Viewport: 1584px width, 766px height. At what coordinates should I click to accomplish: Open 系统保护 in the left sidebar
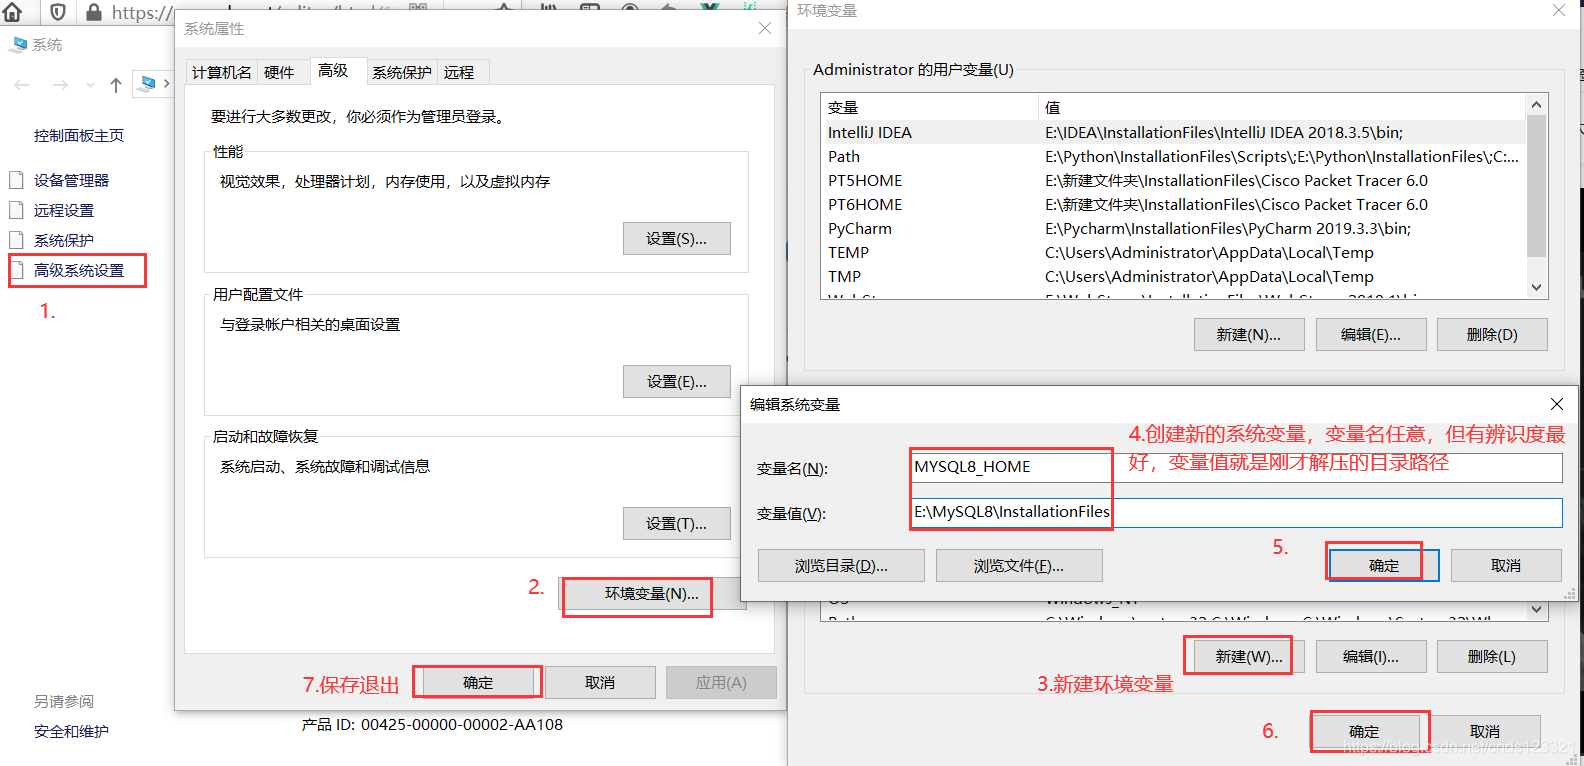click(64, 240)
